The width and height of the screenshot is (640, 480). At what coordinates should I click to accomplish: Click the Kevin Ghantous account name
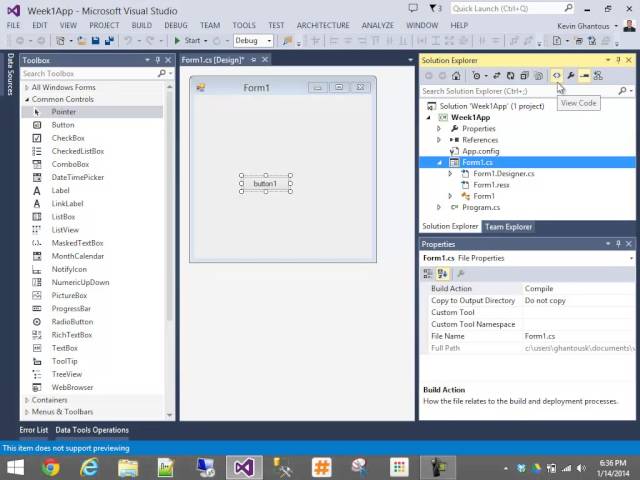pos(583,26)
